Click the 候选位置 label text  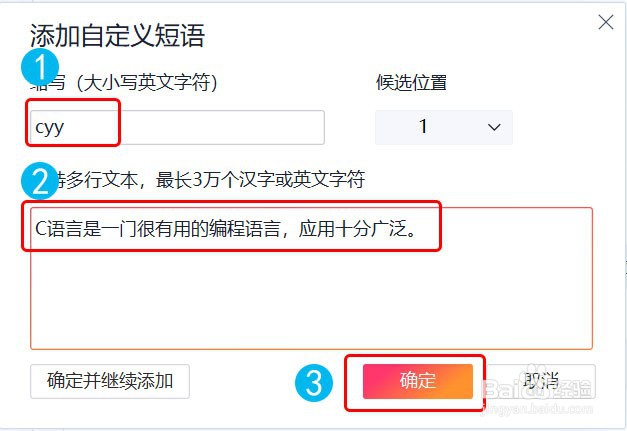point(411,82)
